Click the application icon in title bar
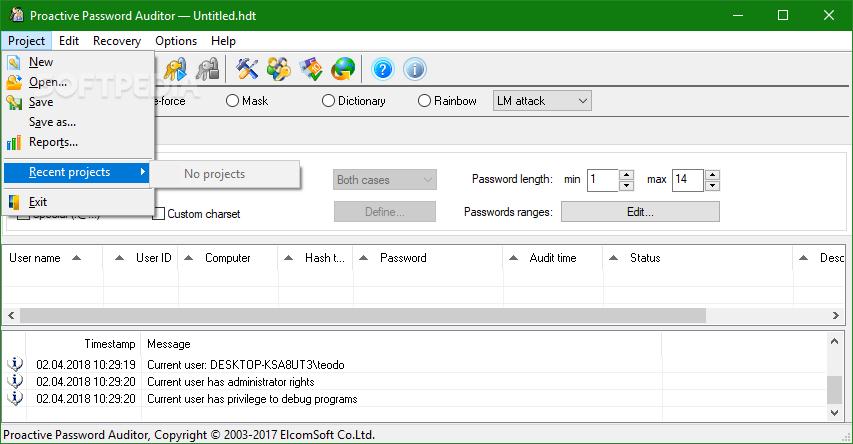 coord(16,15)
